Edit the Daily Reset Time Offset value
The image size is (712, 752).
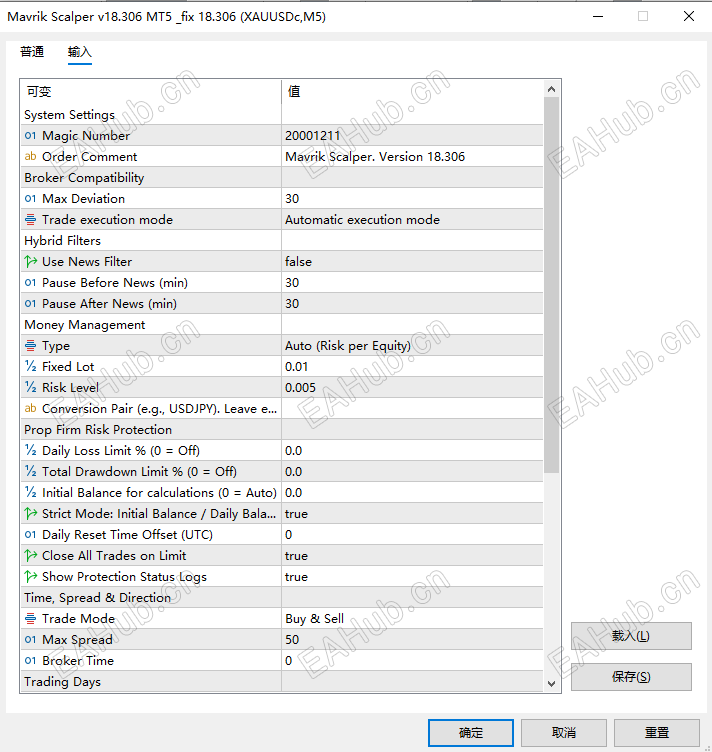point(412,535)
